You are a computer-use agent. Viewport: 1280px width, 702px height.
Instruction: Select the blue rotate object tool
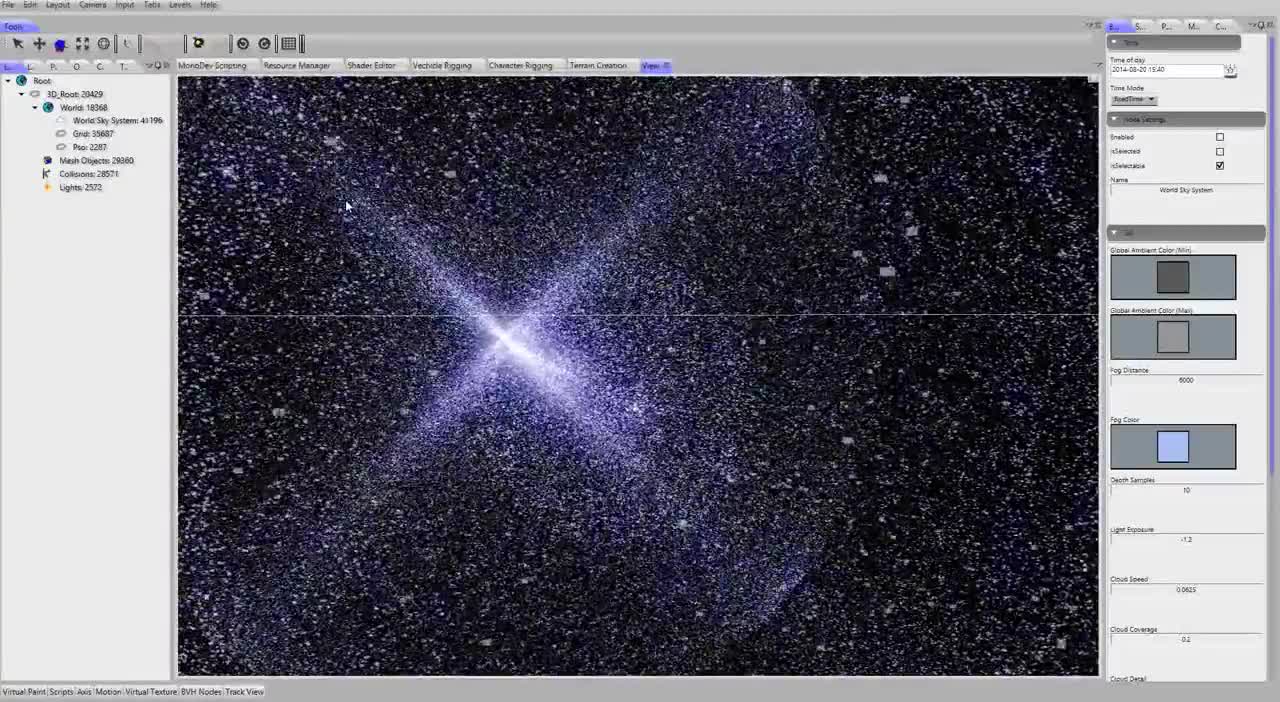click(x=60, y=44)
